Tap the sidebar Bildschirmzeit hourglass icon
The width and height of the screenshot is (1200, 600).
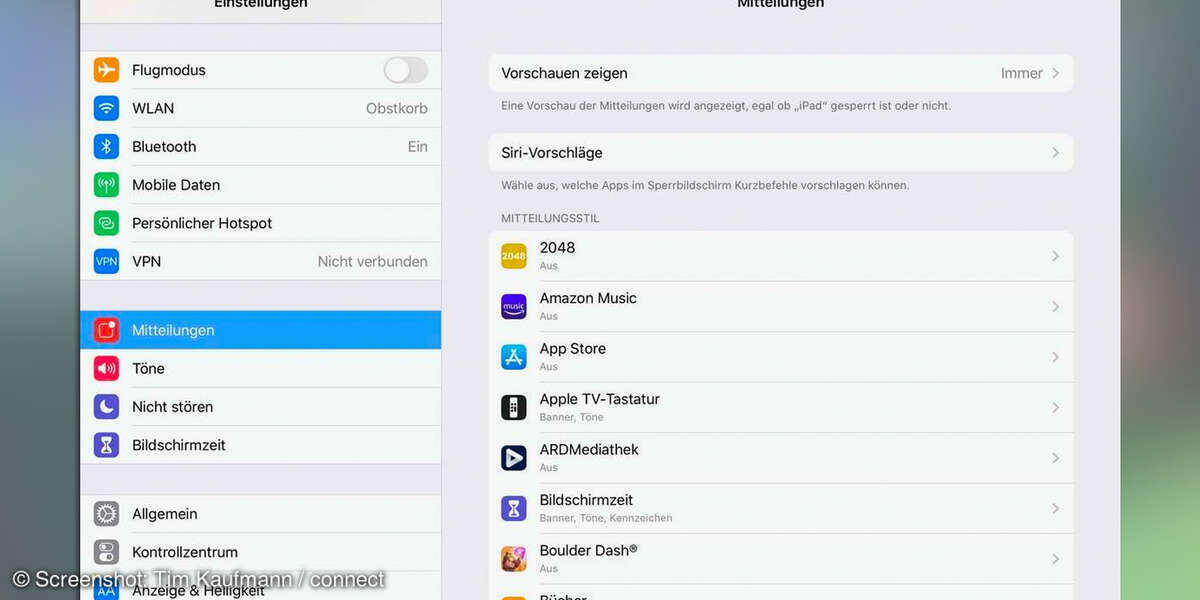point(106,445)
